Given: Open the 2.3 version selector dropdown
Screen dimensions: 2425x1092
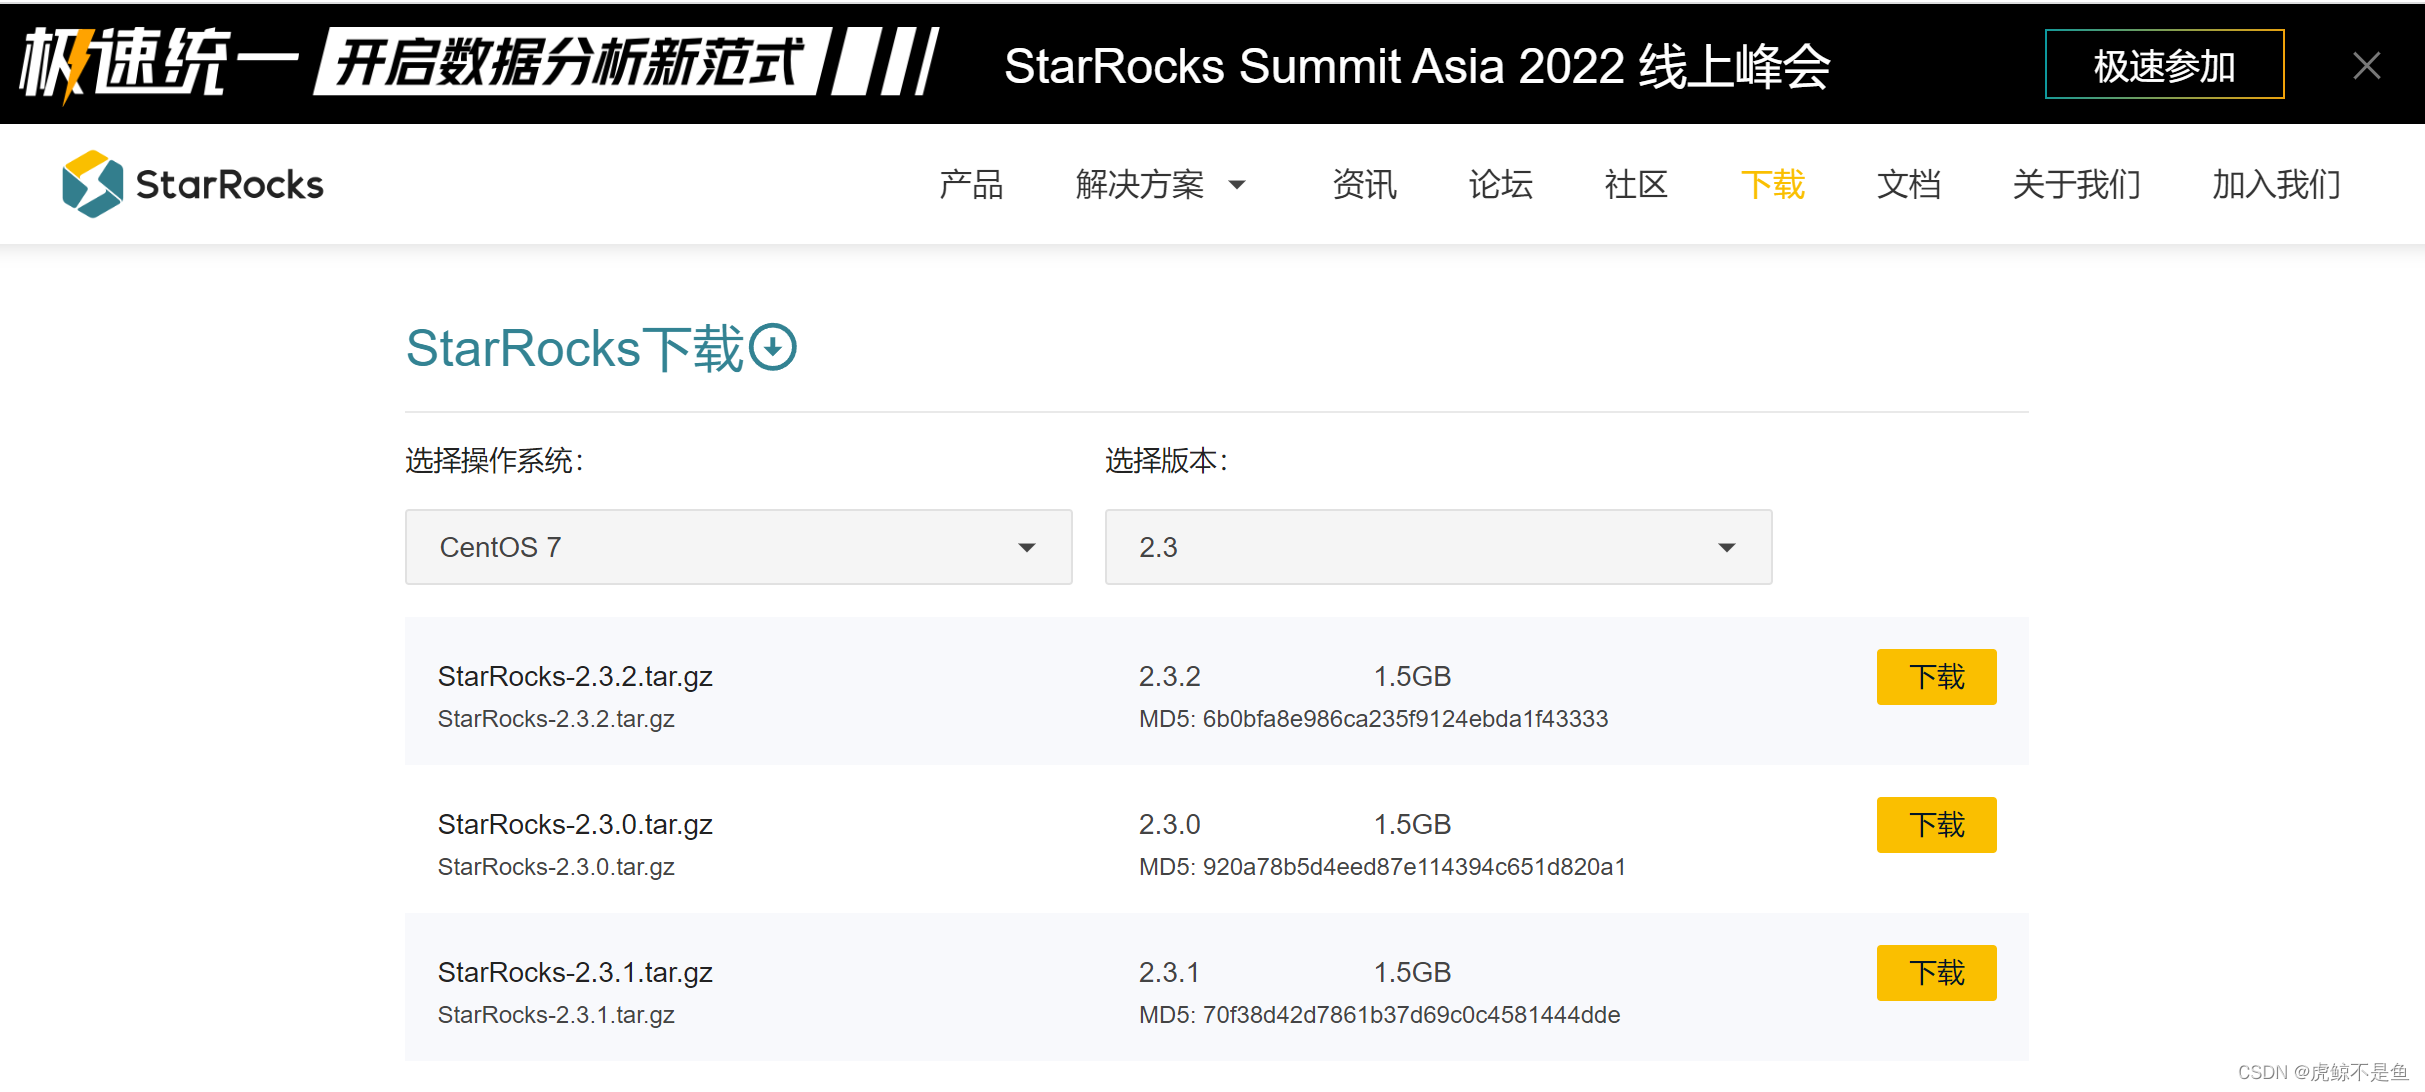Looking at the screenshot, I should 1437,547.
